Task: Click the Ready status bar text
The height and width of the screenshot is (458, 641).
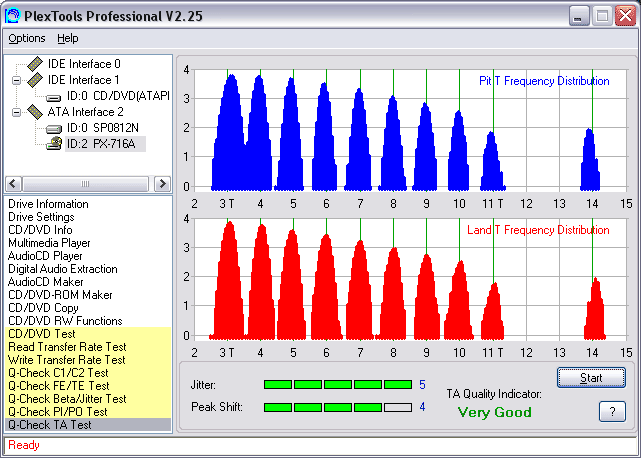Action: tap(24, 445)
